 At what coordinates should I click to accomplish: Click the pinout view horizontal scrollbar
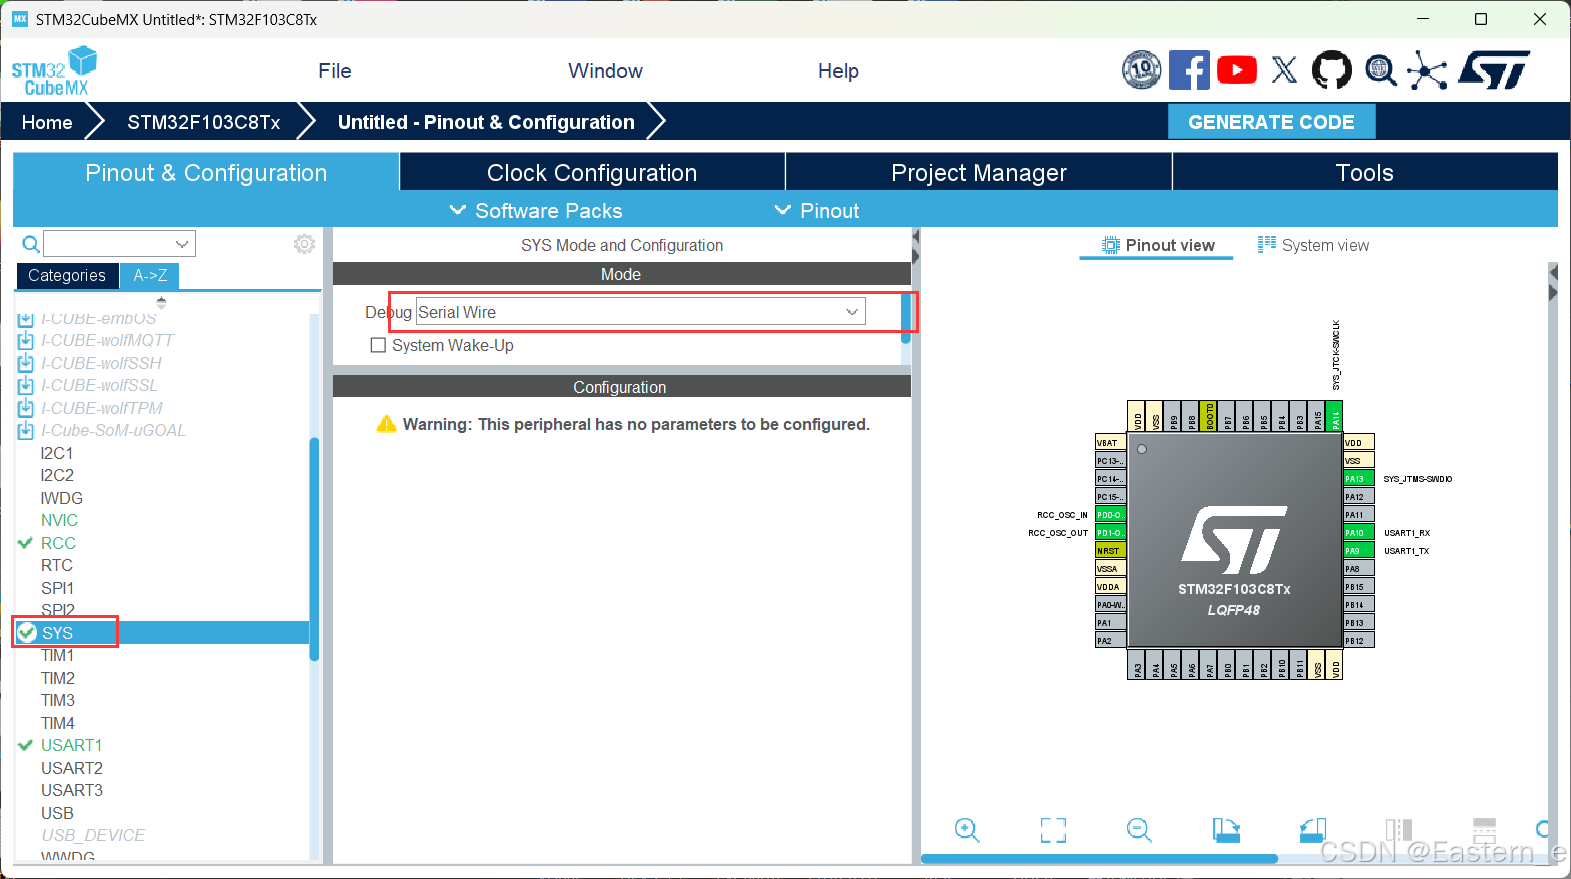pyautogui.click(x=1099, y=858)
